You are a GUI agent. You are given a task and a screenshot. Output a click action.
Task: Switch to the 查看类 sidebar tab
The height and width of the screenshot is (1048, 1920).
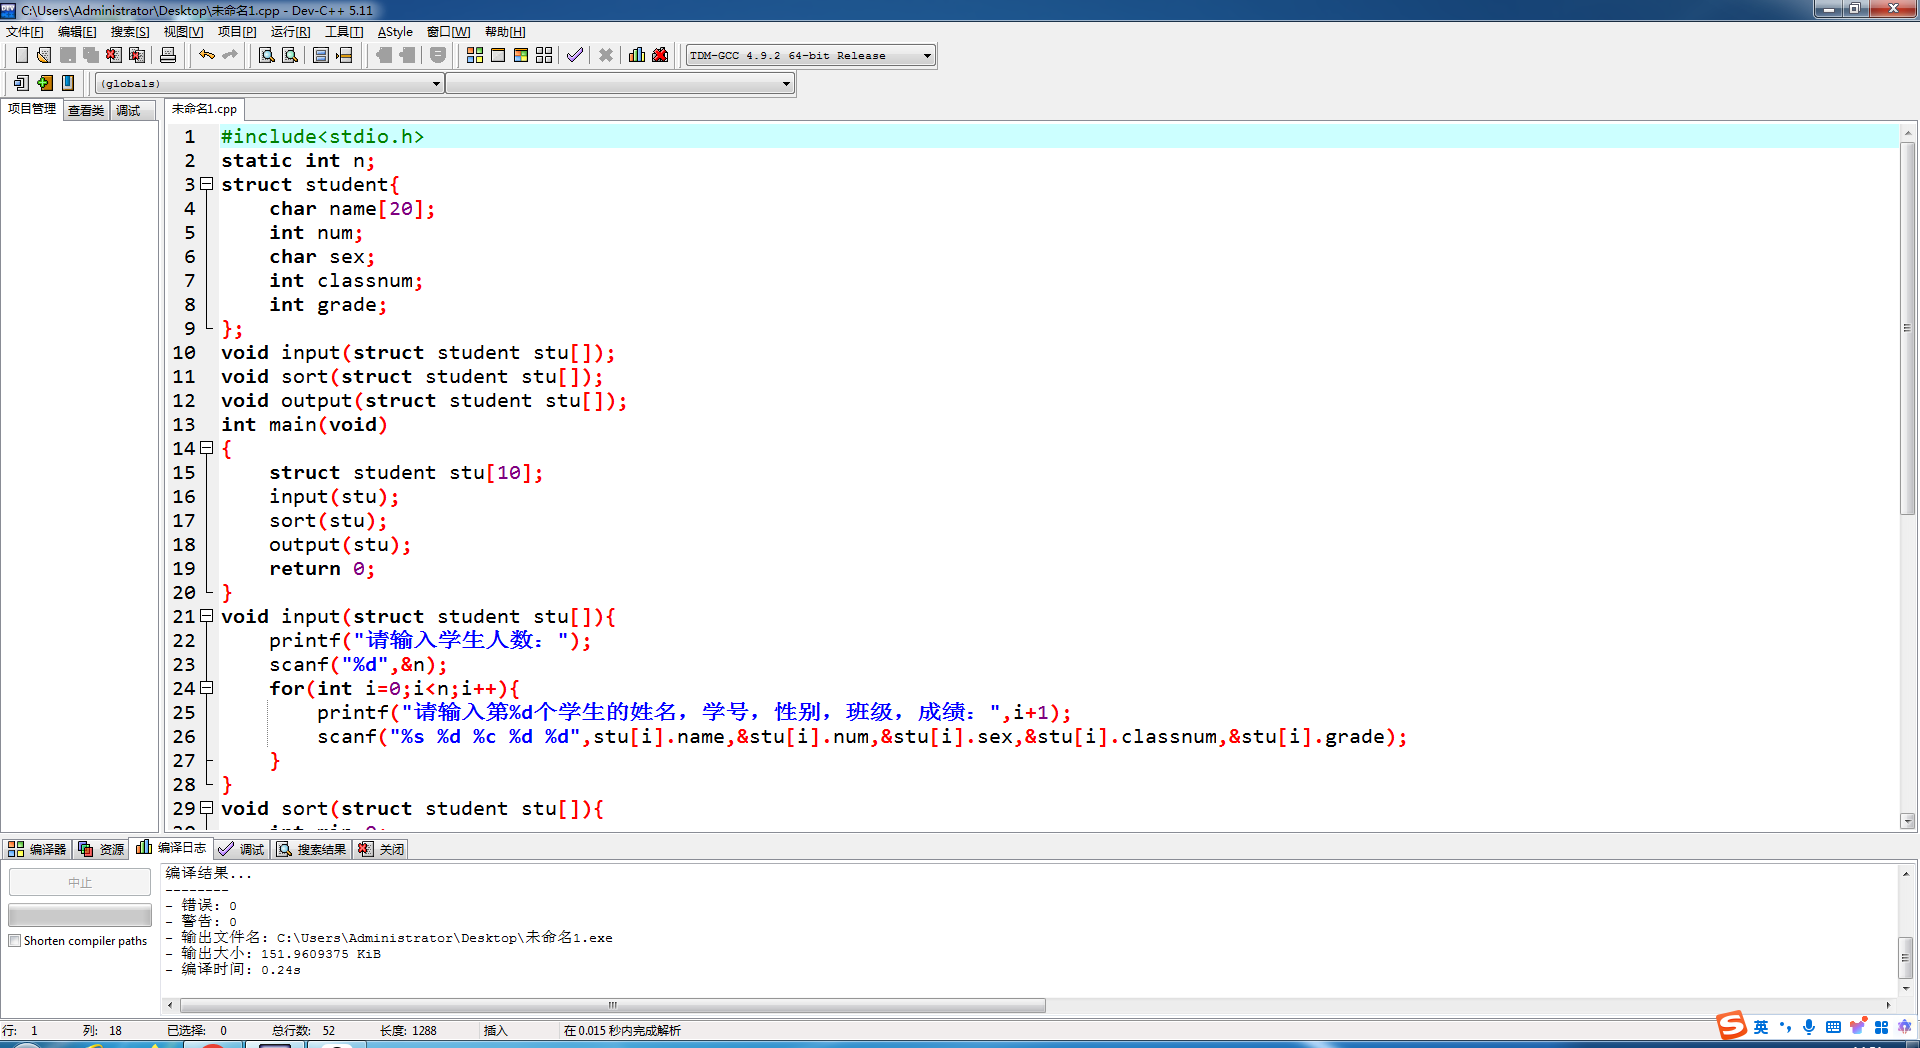(86, 110)
